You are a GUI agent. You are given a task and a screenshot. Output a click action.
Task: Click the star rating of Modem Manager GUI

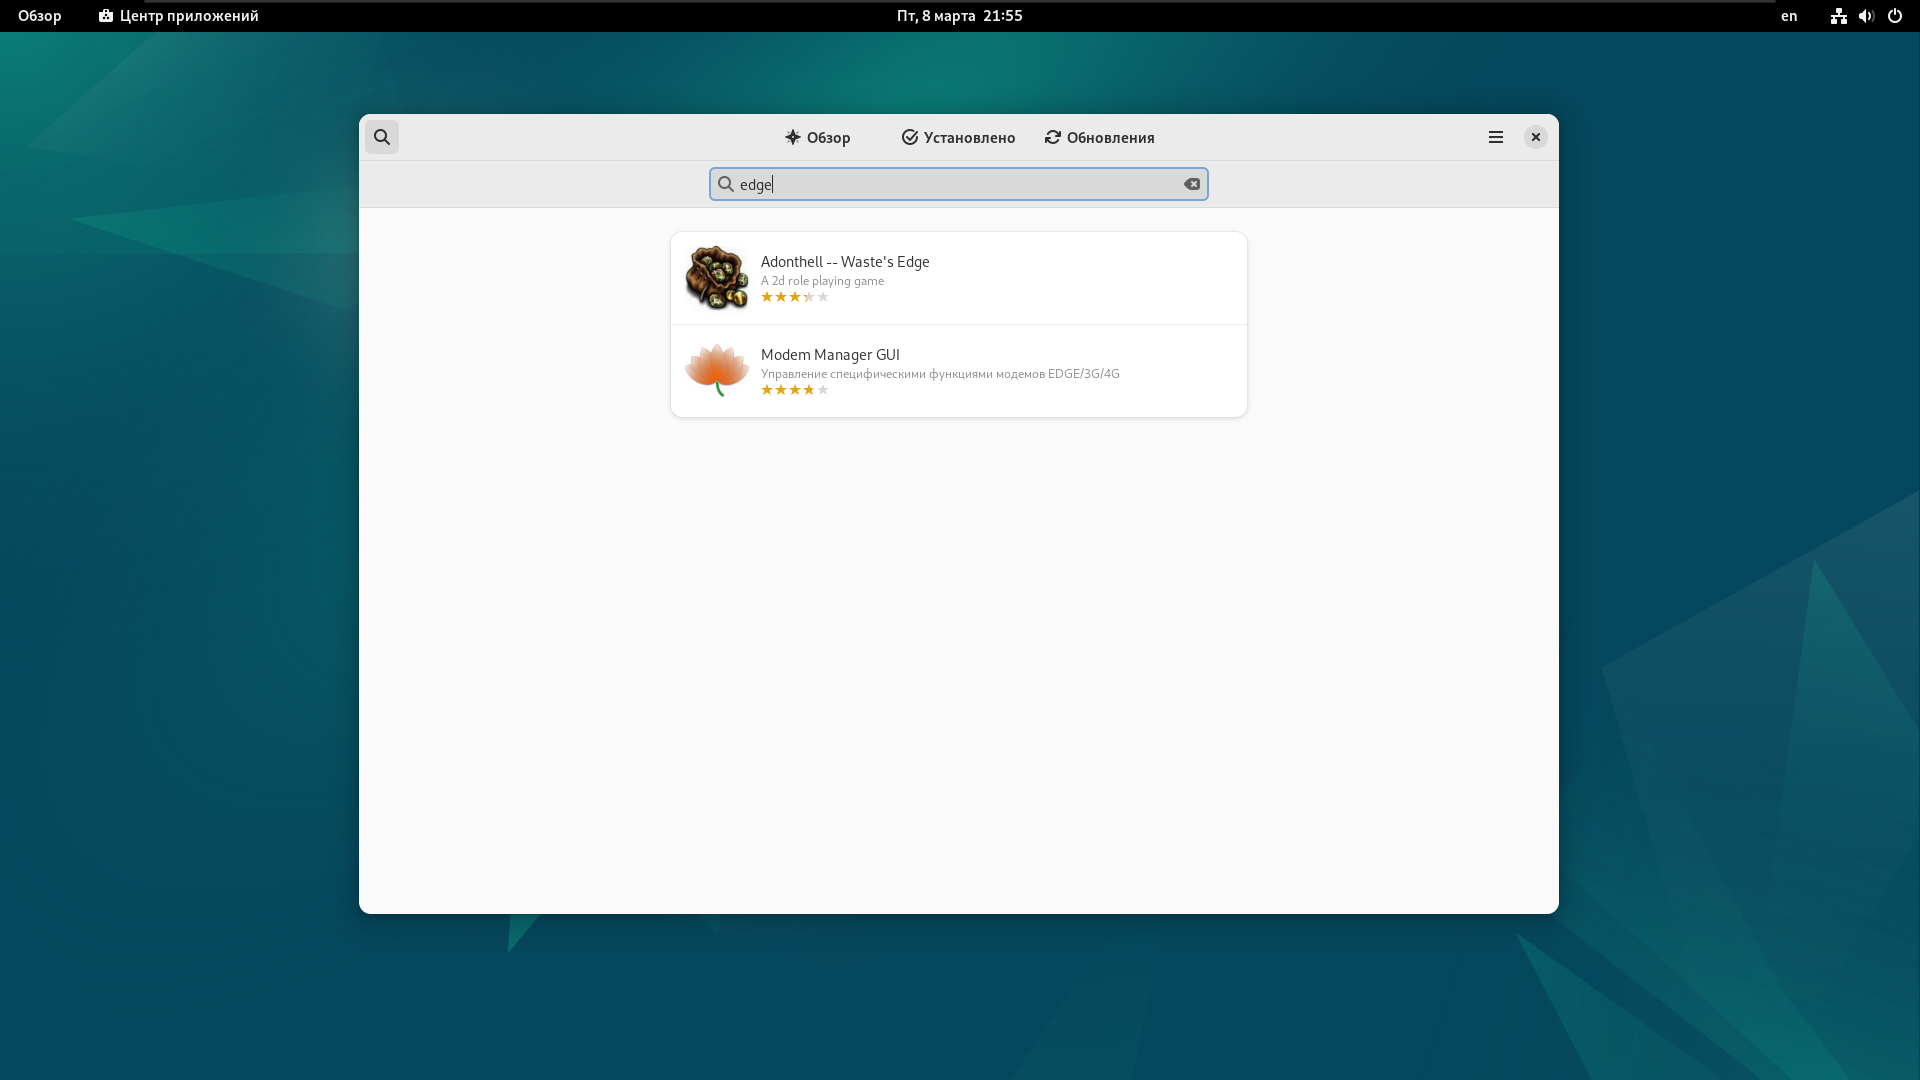[795, 390]
